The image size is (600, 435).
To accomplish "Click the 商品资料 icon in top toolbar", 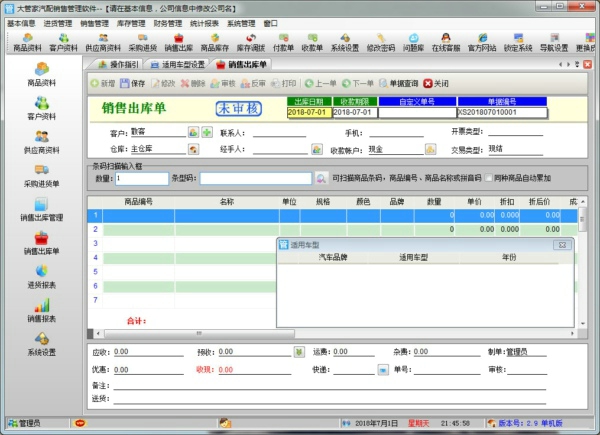I will pos(27,42).
